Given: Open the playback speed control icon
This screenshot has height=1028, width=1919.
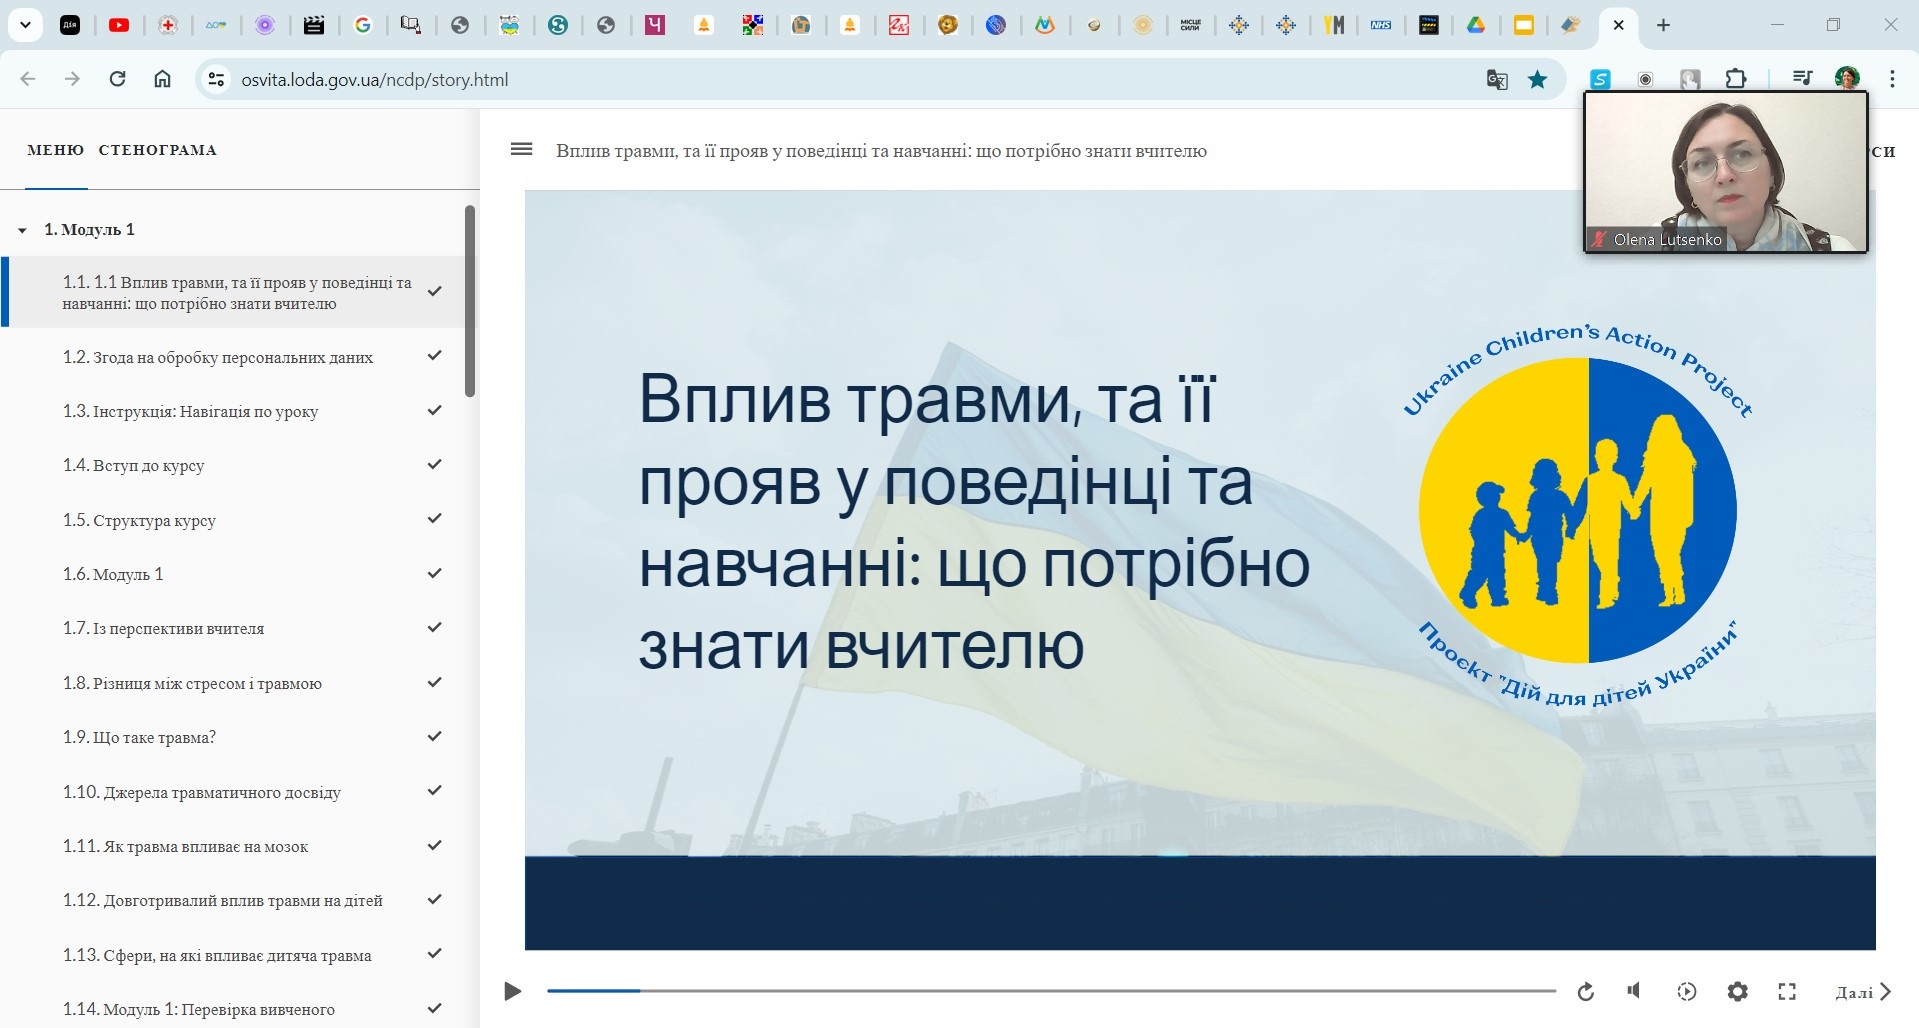Looking at the screenshot, I should pos(1686,992).
